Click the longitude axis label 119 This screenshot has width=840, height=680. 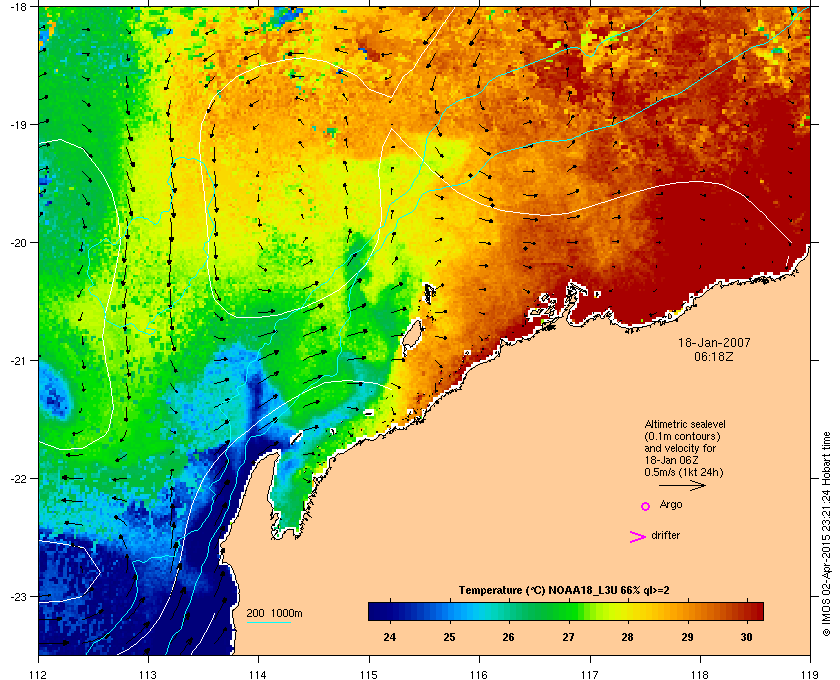pos(811,675)
